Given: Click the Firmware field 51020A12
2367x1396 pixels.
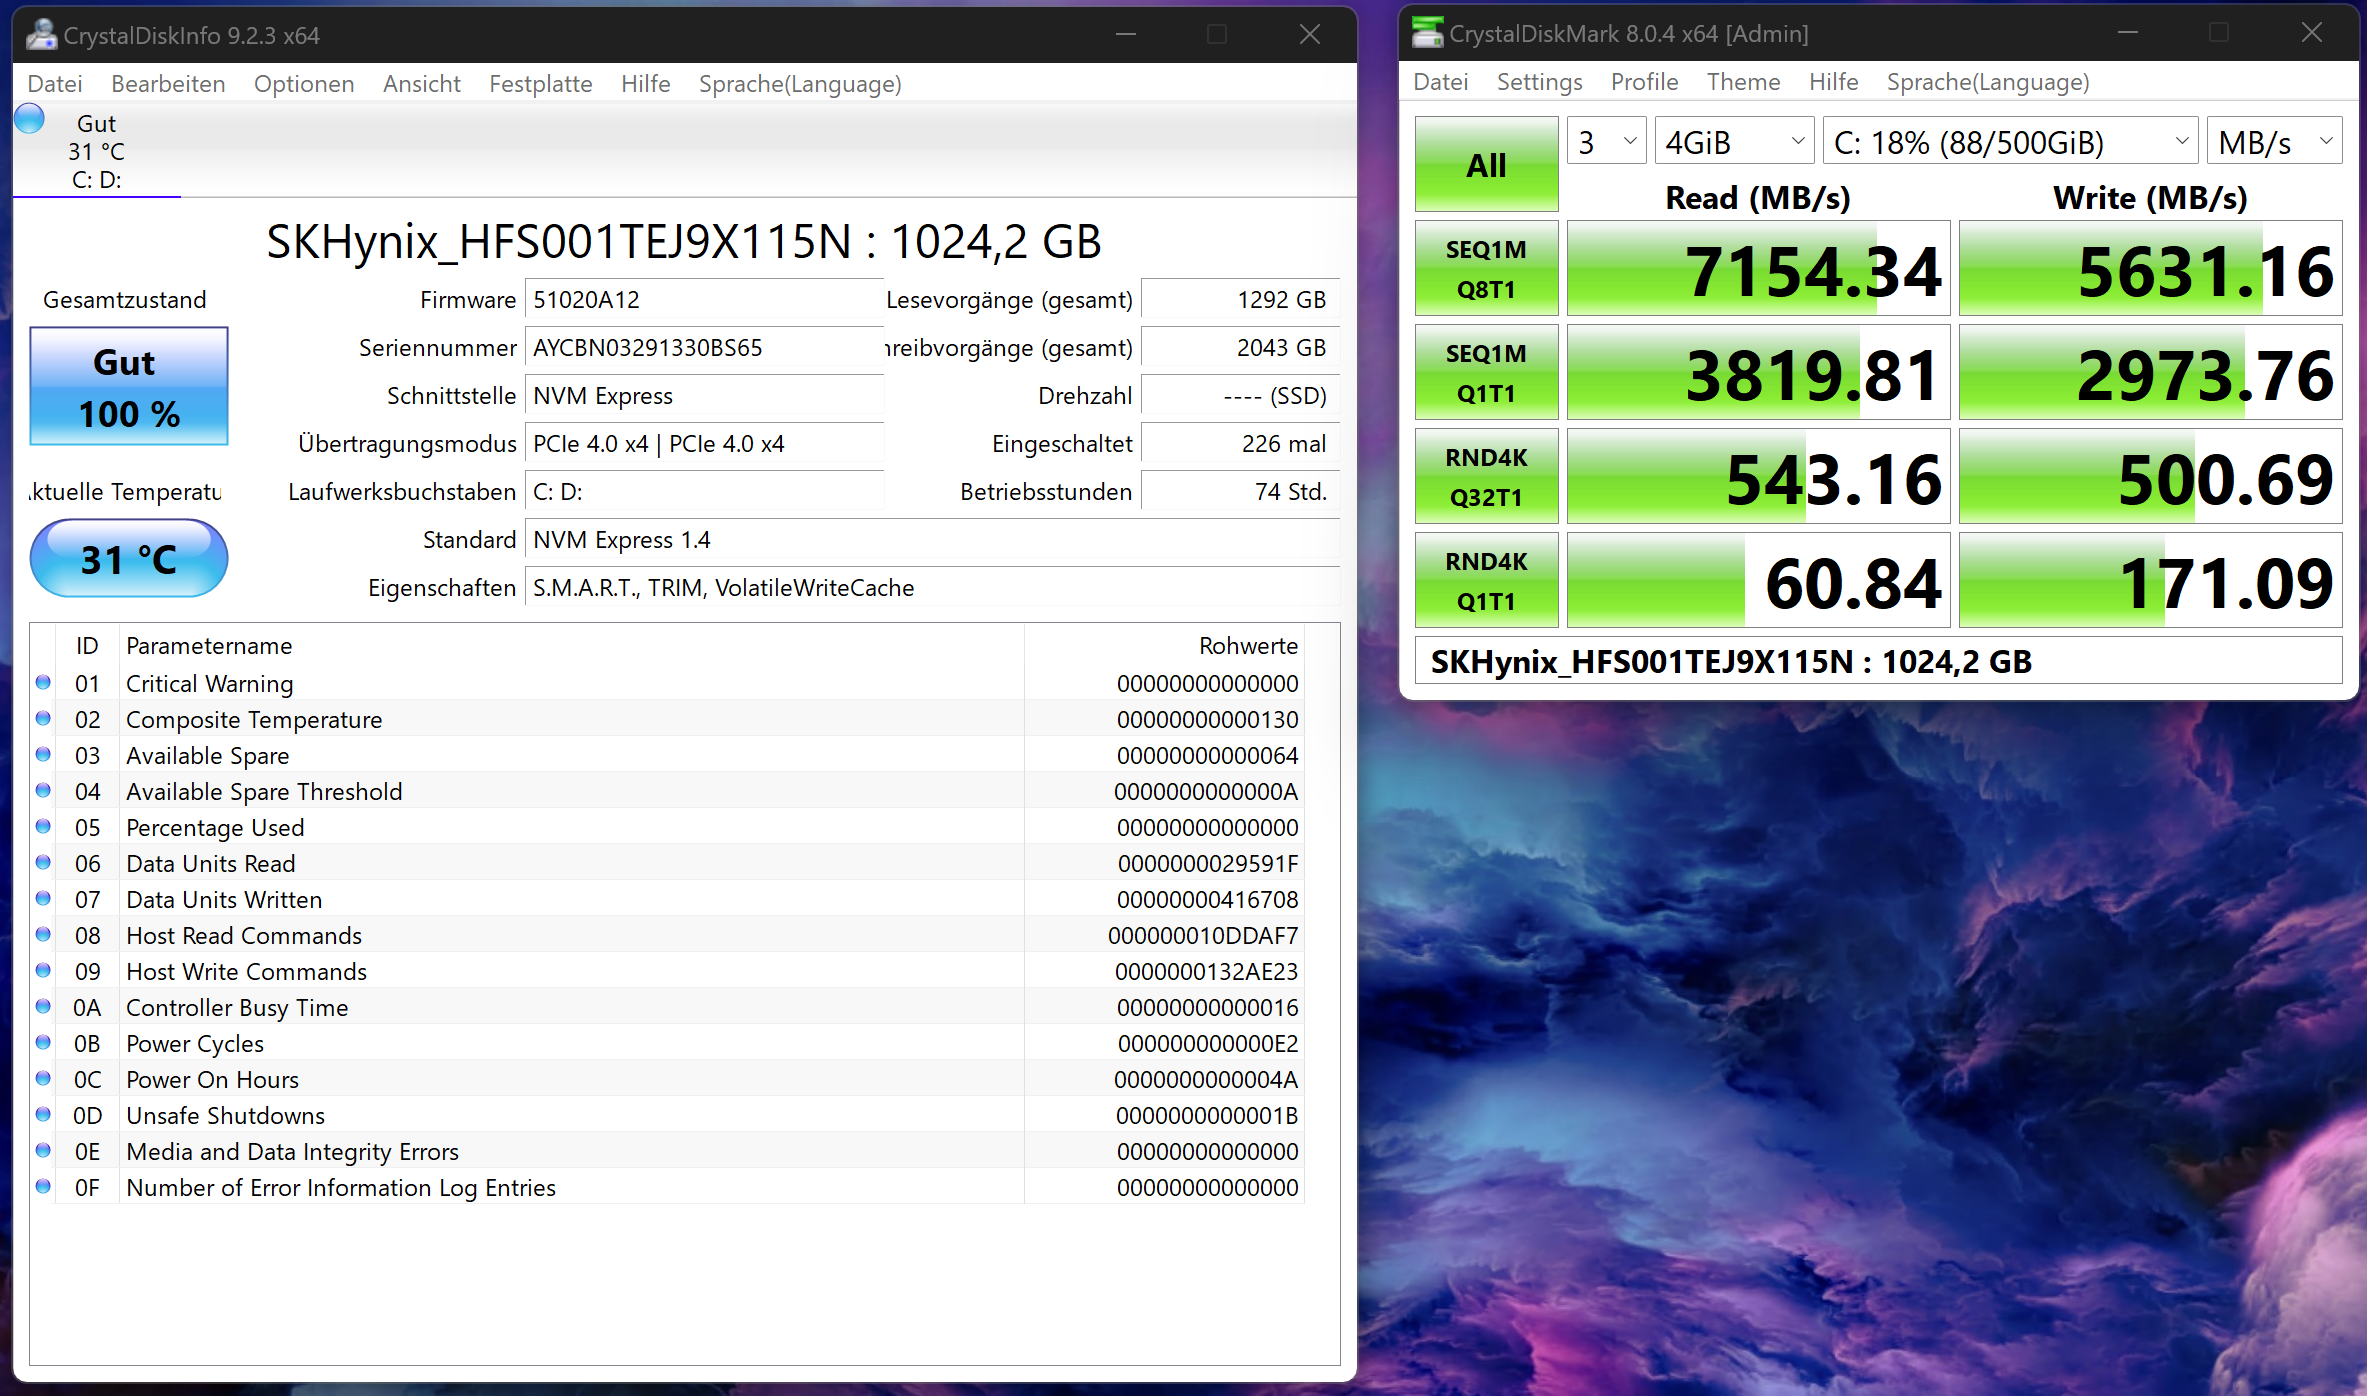Looking at the screenshot, I should pos(704,299).
